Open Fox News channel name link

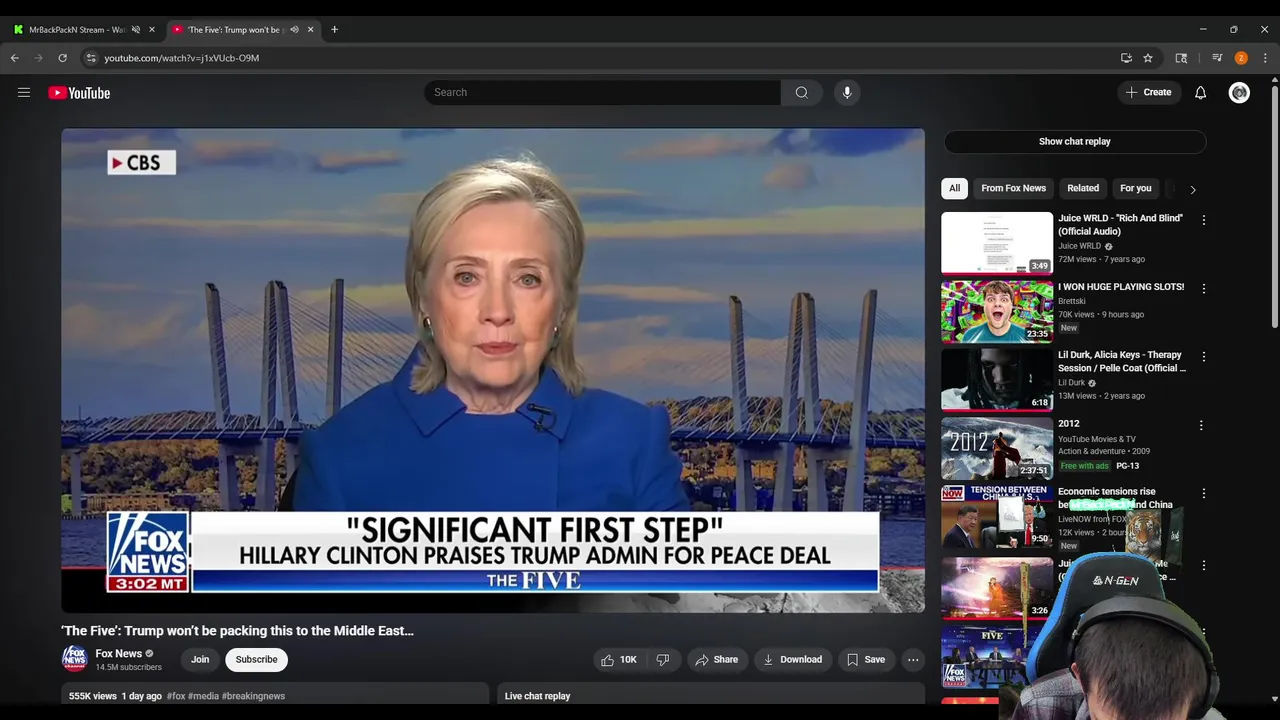pyautogui.click(x=118, y=654)
